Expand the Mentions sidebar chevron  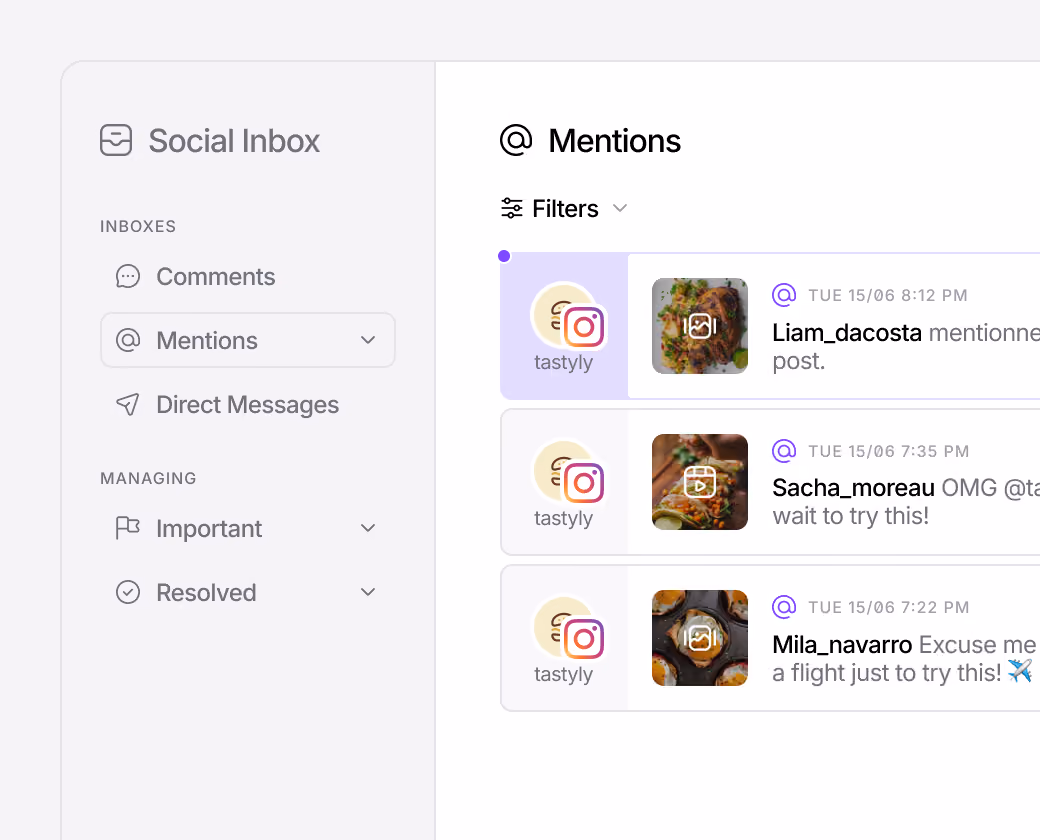[368, 340]
